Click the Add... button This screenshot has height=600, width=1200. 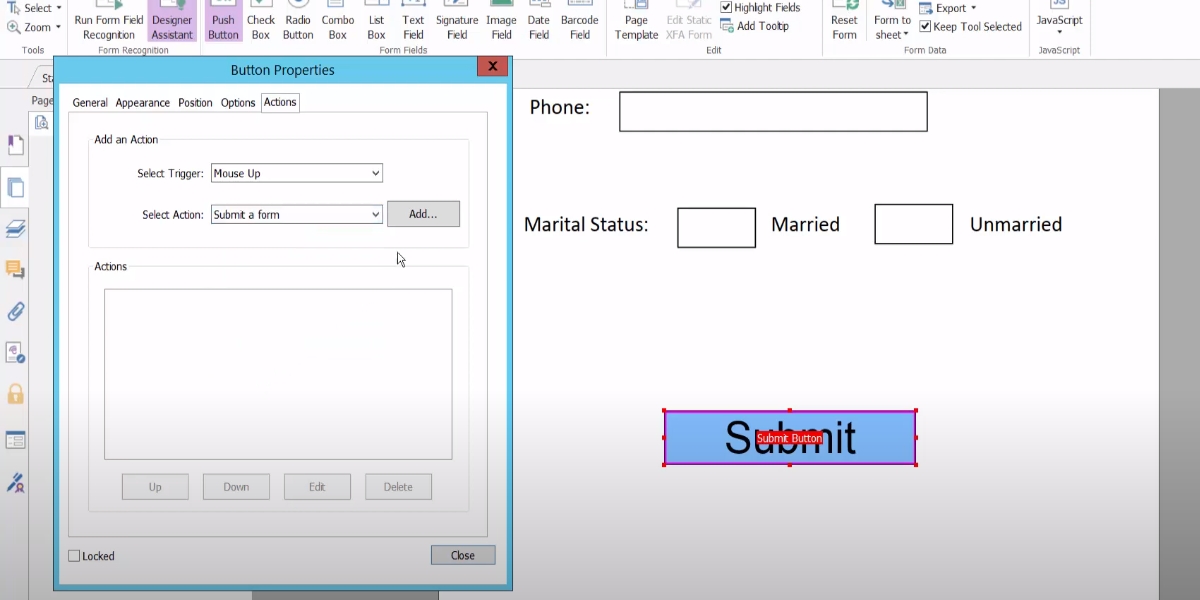coord(423,214)
